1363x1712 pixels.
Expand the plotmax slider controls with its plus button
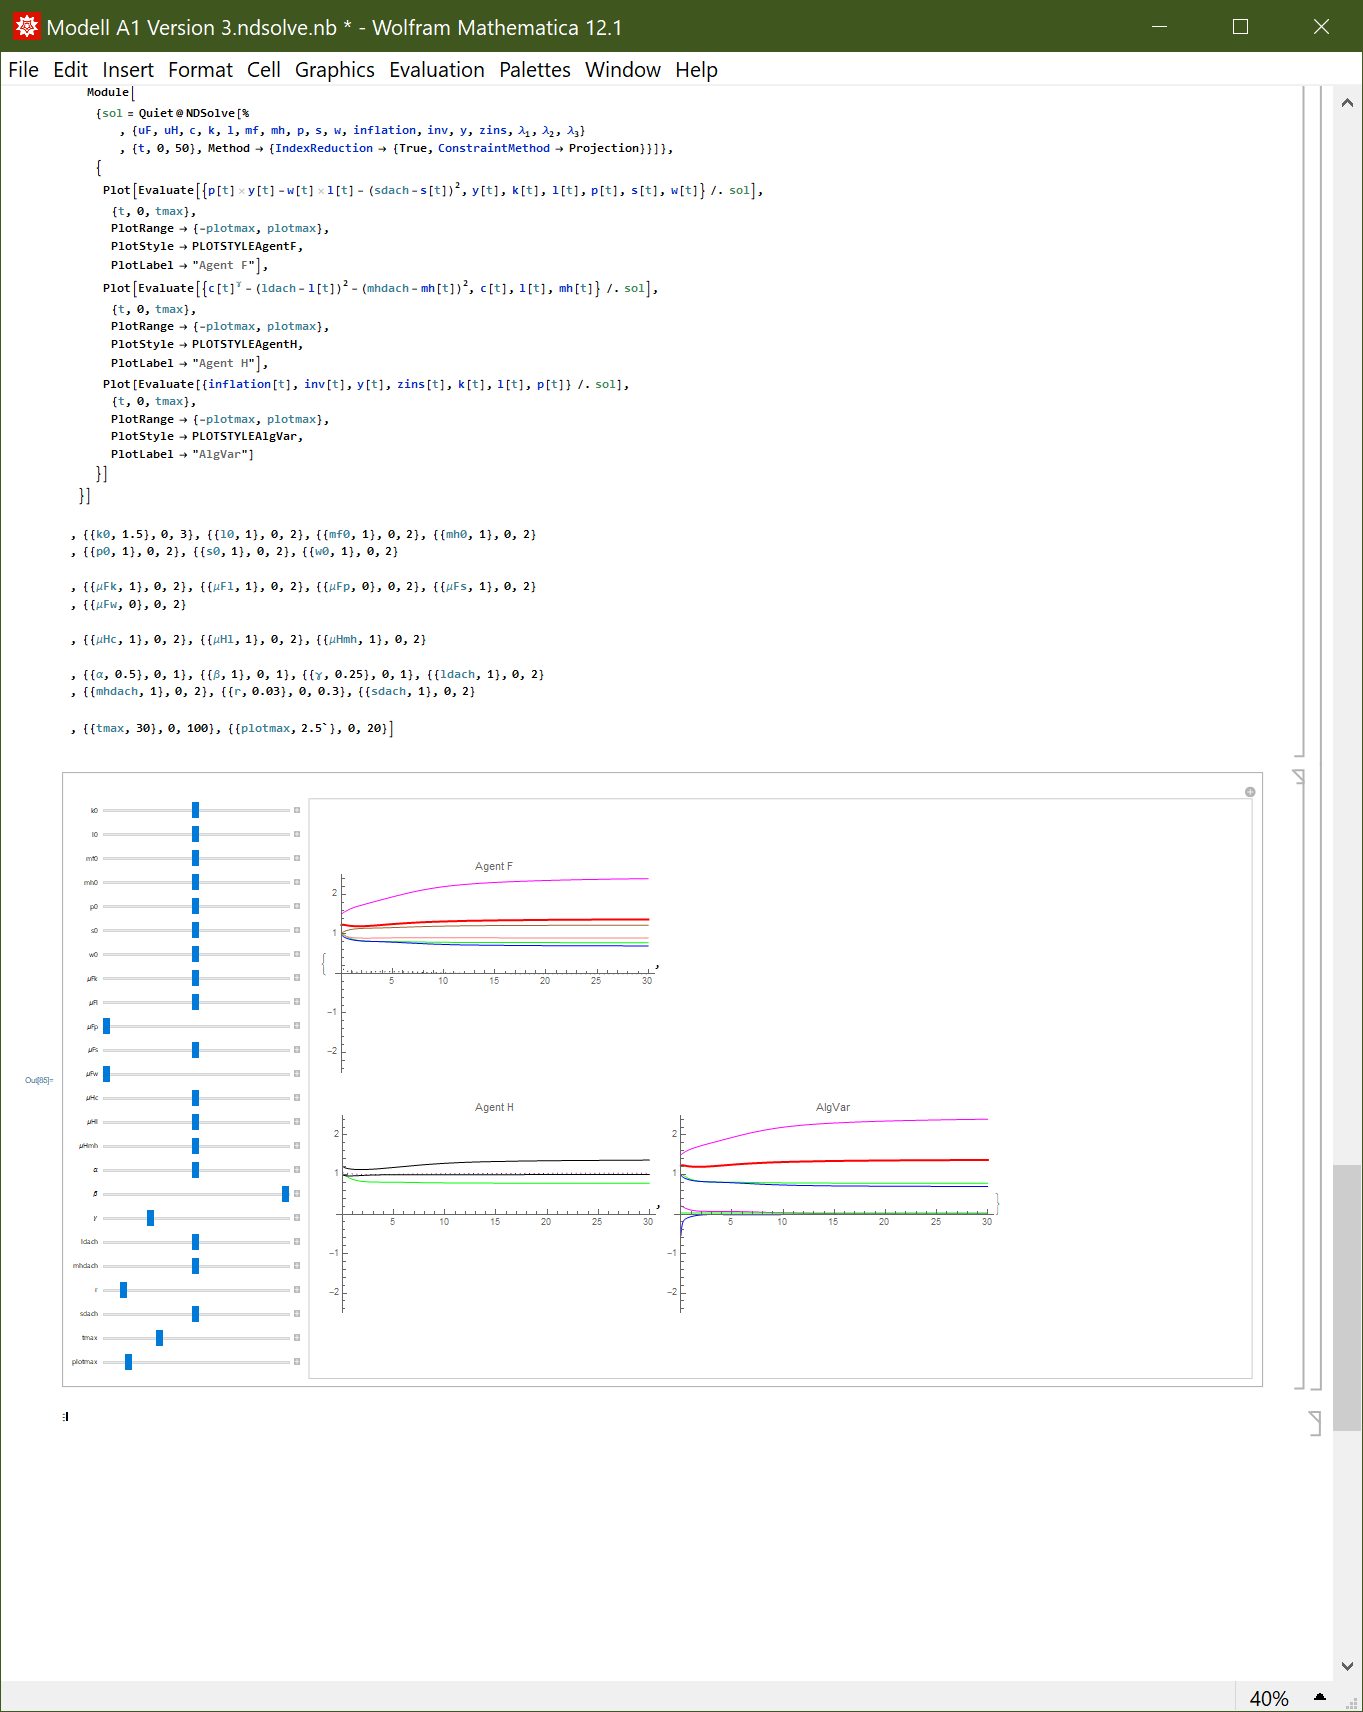(x=297, y=1362)
